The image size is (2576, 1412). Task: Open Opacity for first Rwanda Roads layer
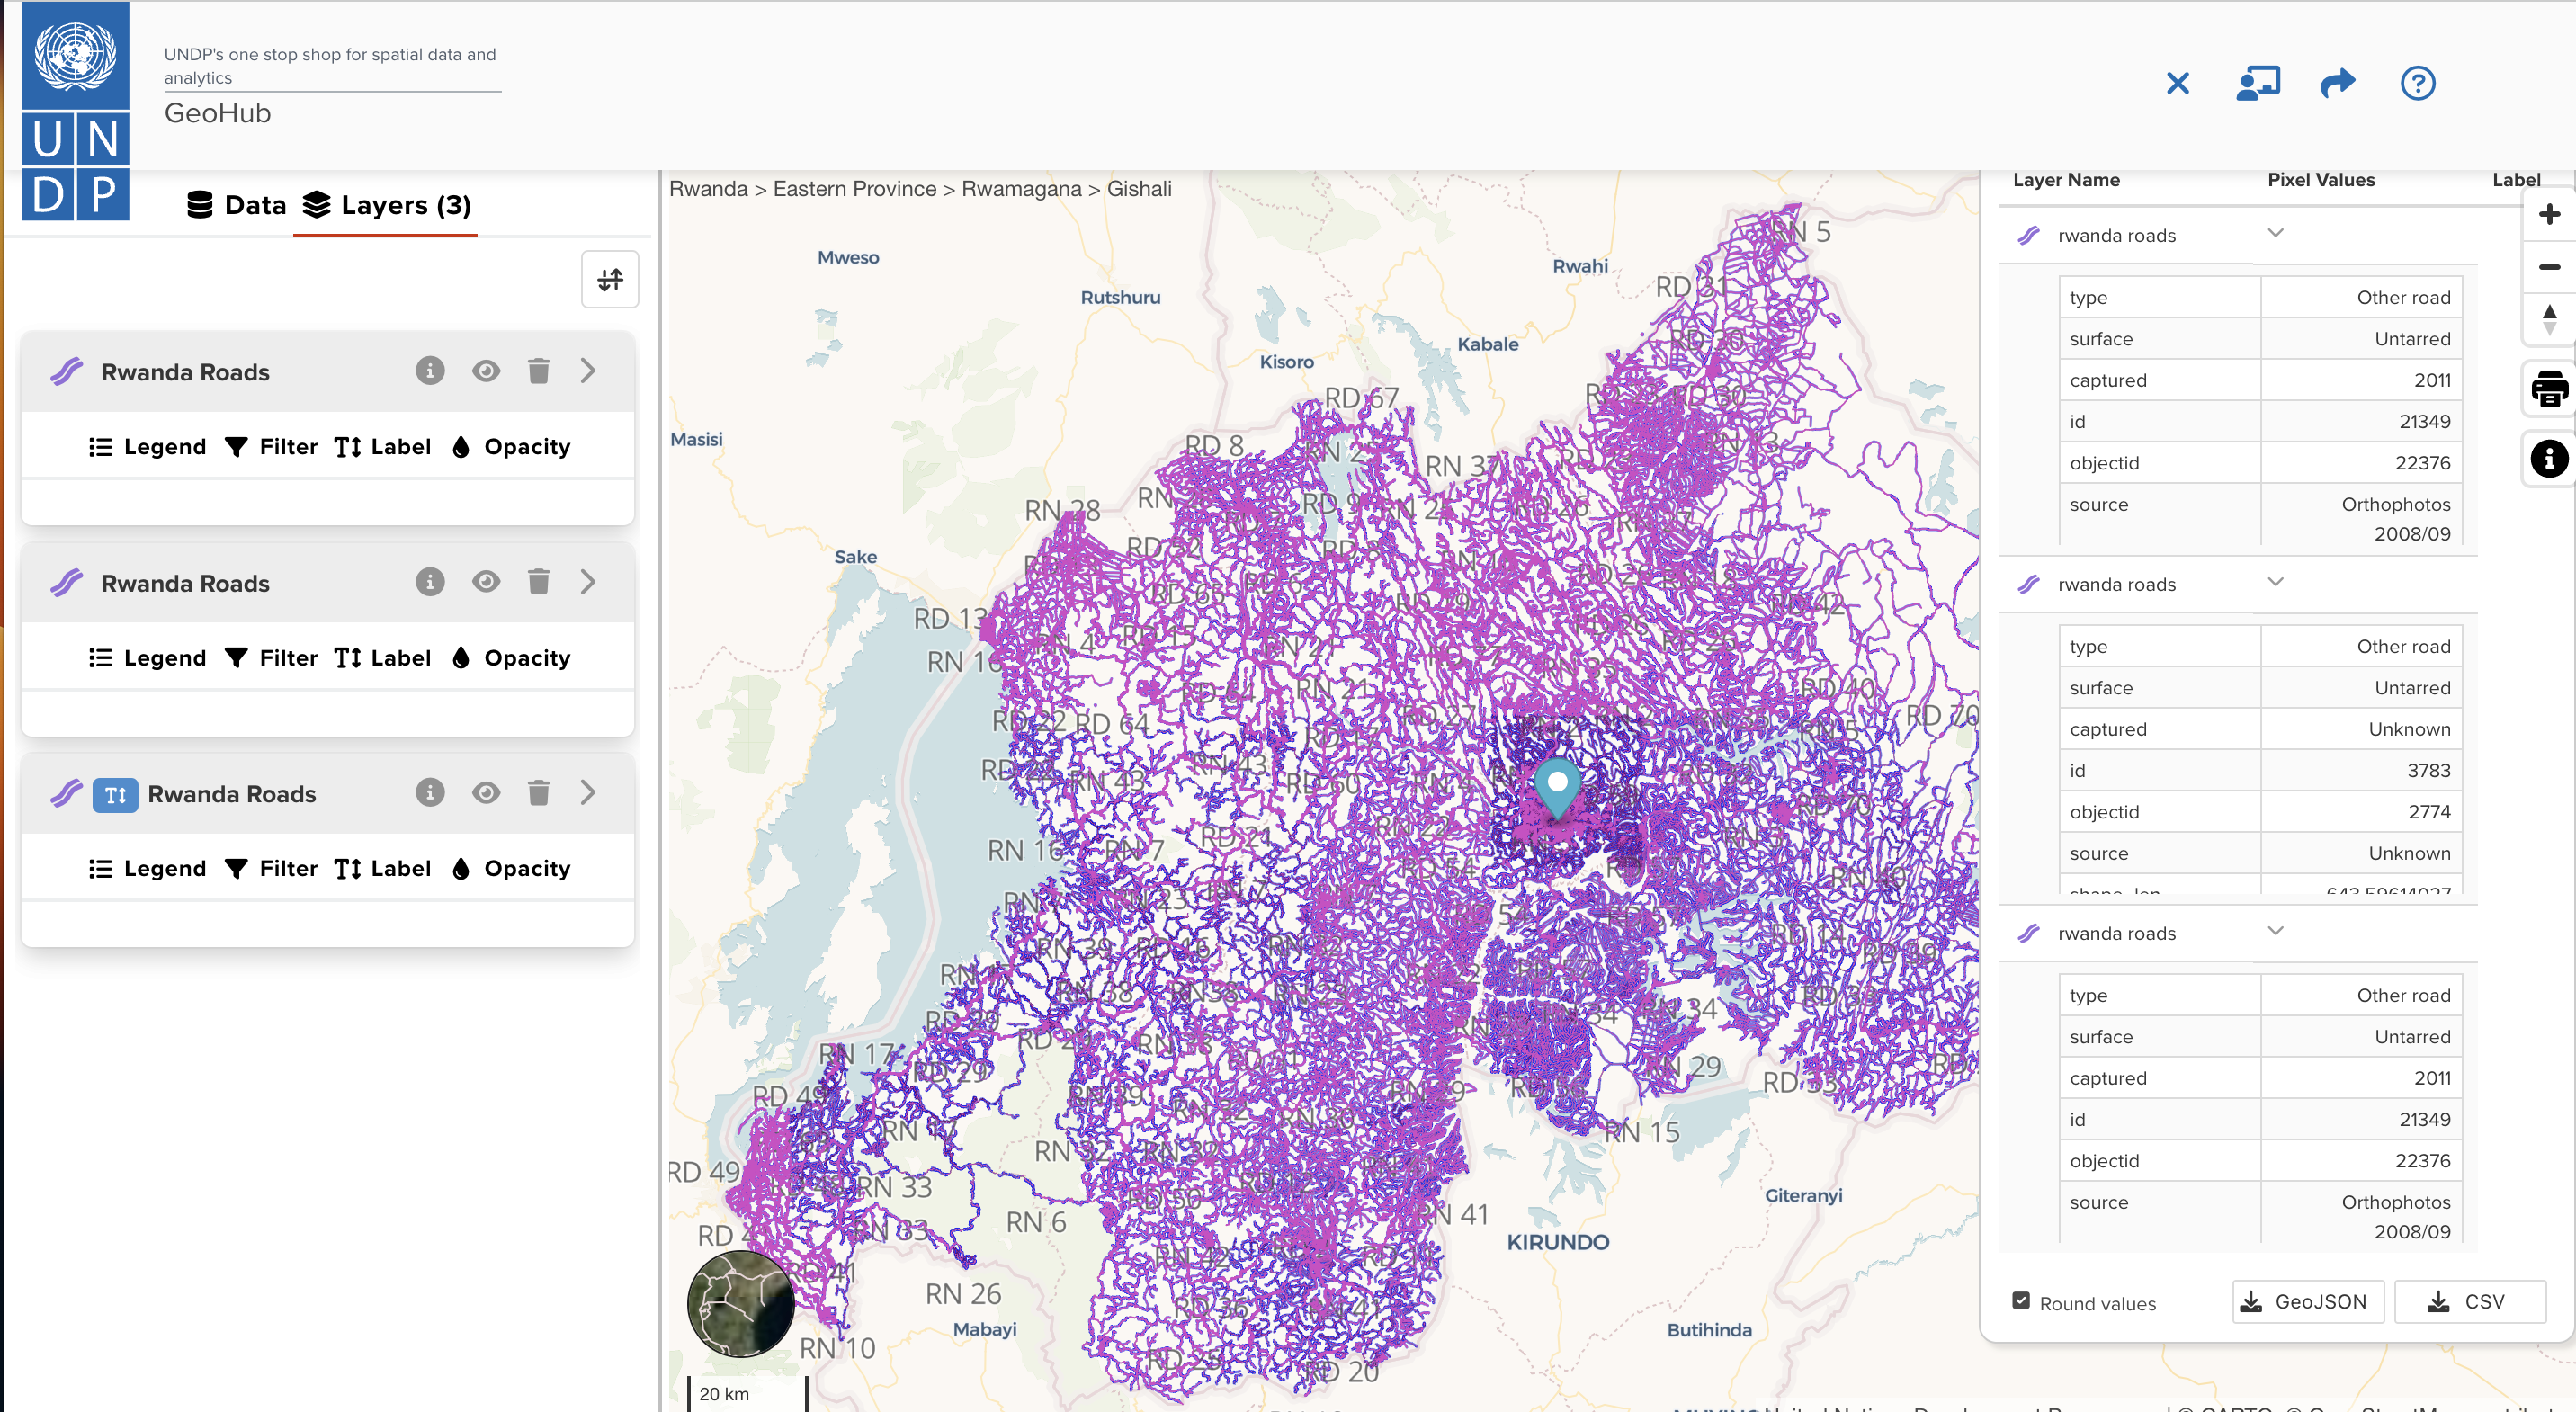click(511, 447)
